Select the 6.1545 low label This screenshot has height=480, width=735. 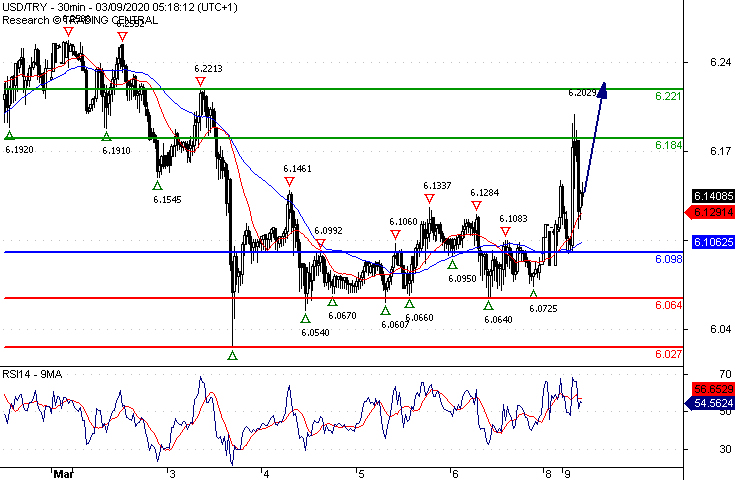click(x=167, y=199)
